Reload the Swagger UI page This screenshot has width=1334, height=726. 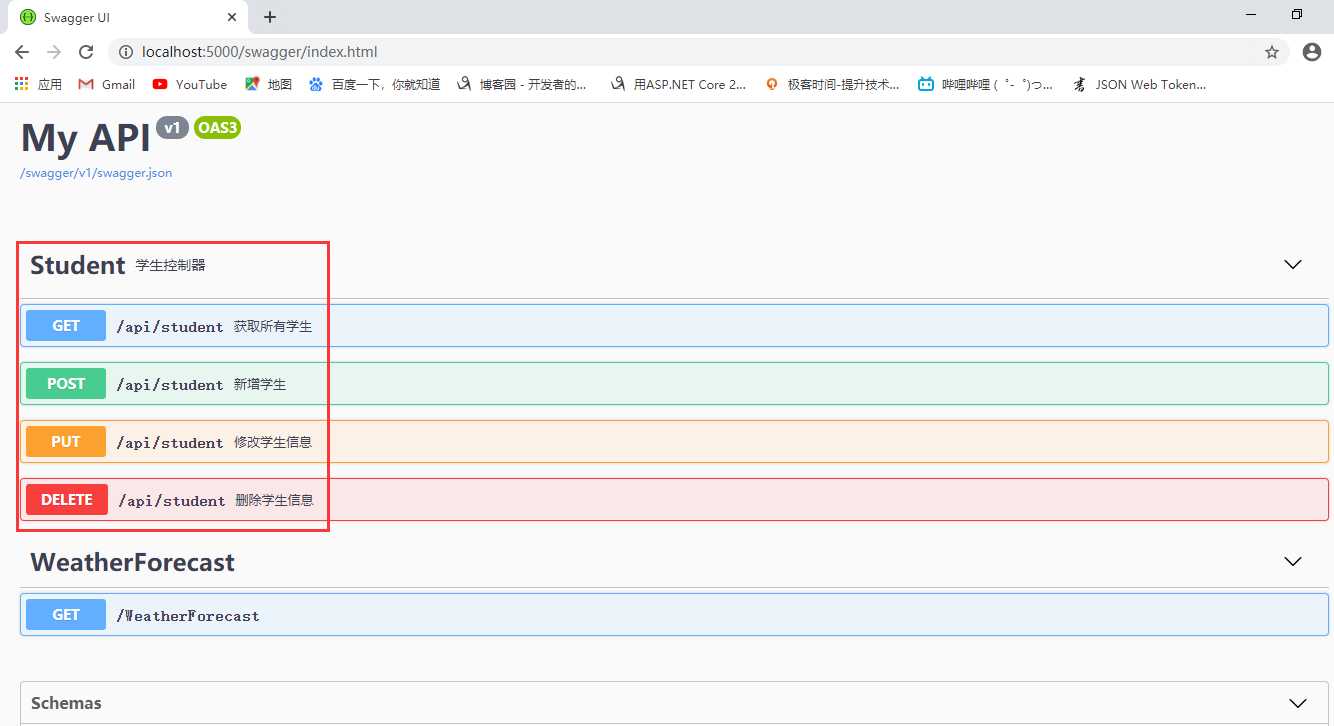point(86,52)
